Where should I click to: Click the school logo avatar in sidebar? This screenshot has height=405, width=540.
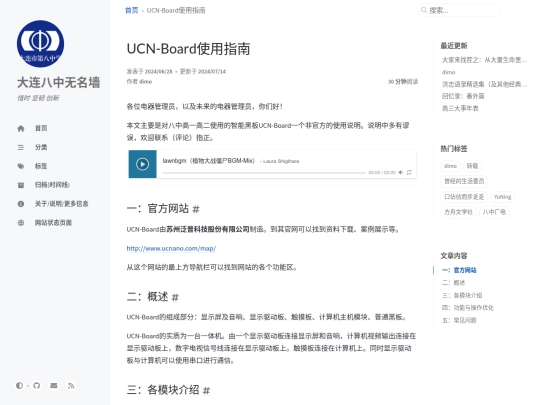40,44
